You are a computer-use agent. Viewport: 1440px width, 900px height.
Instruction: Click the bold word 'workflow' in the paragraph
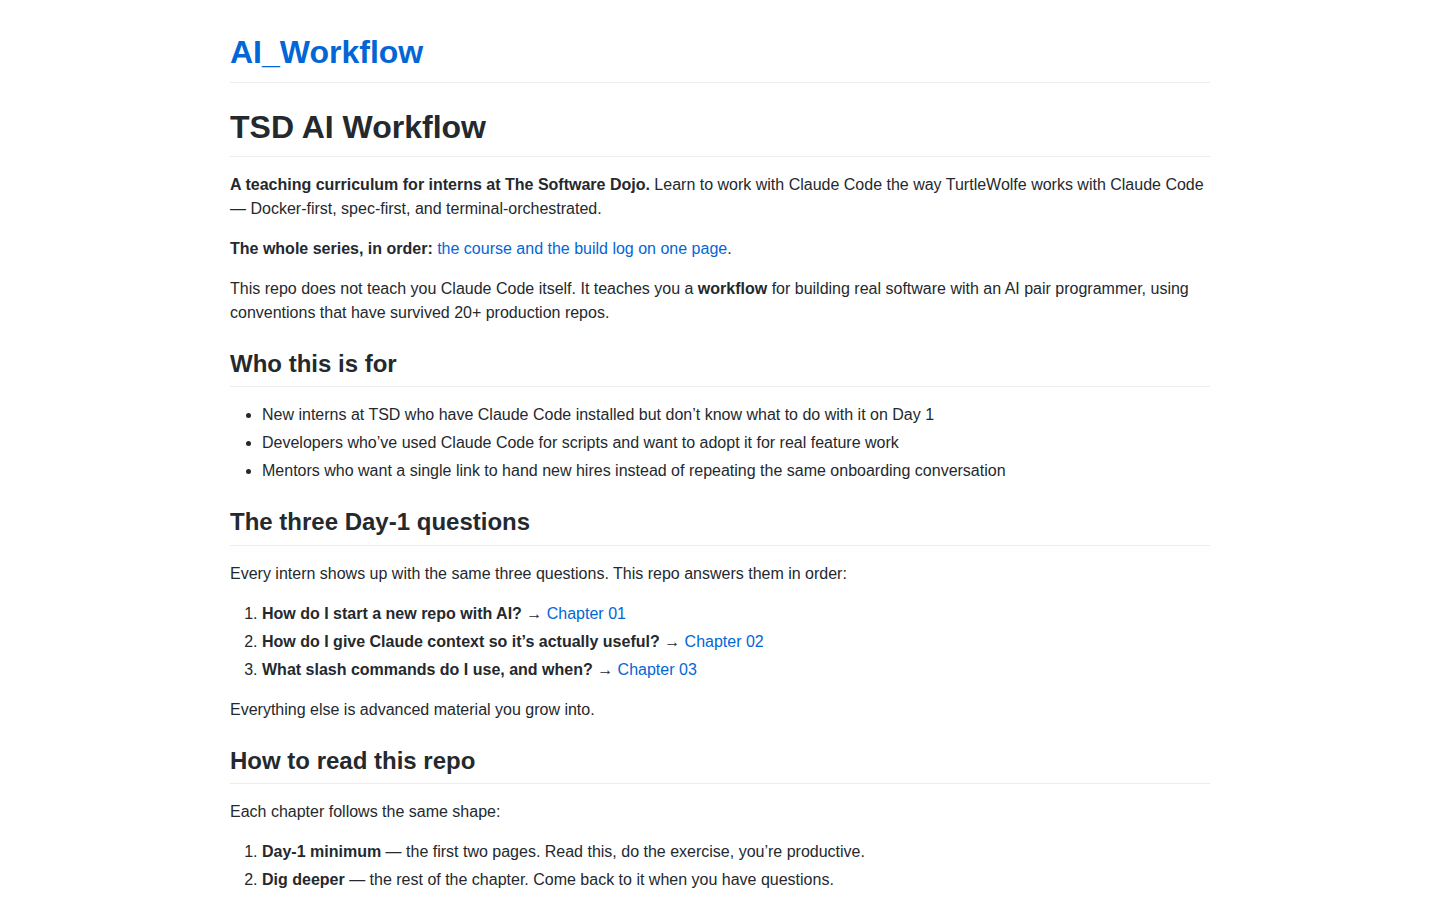point(732,288)
